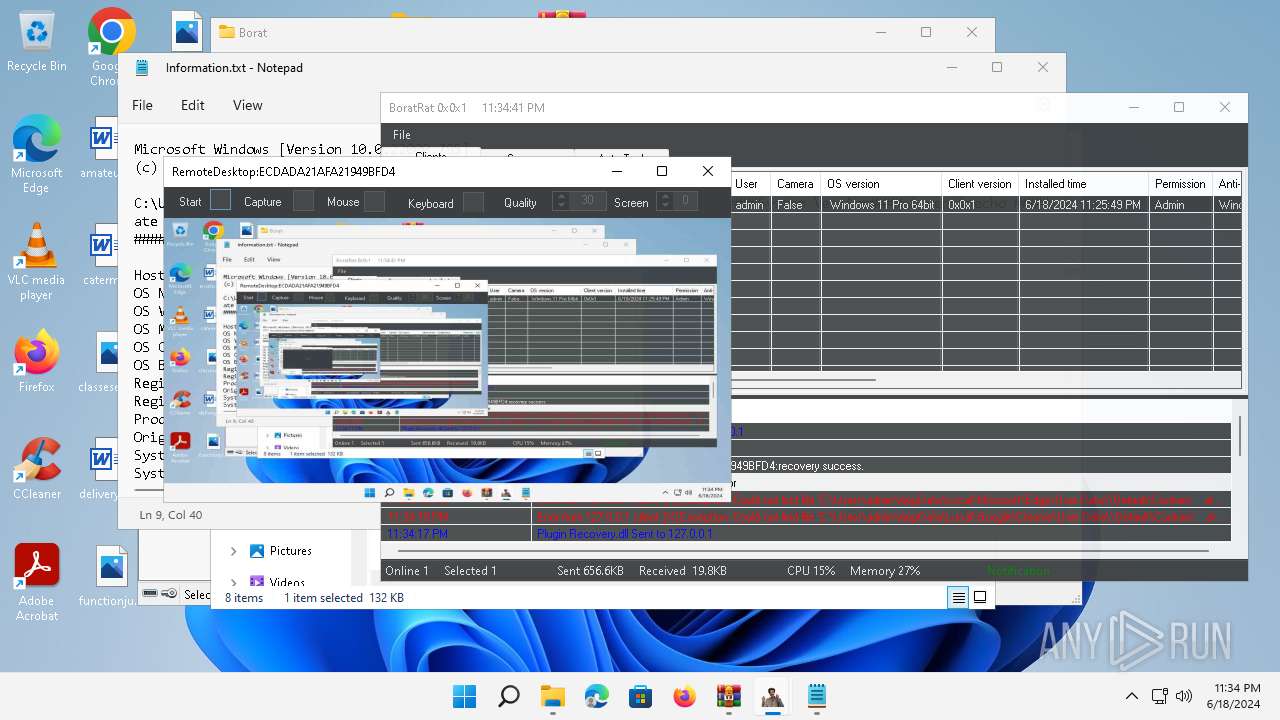
Task: Open the Edit menu in Notepad
Action: point(192,105)
